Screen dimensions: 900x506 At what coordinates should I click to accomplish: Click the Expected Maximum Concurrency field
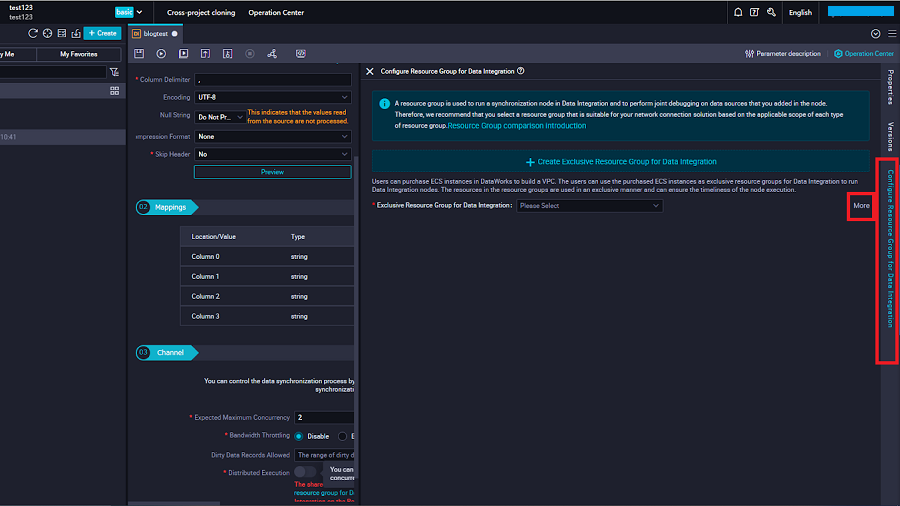click(323, 417)
